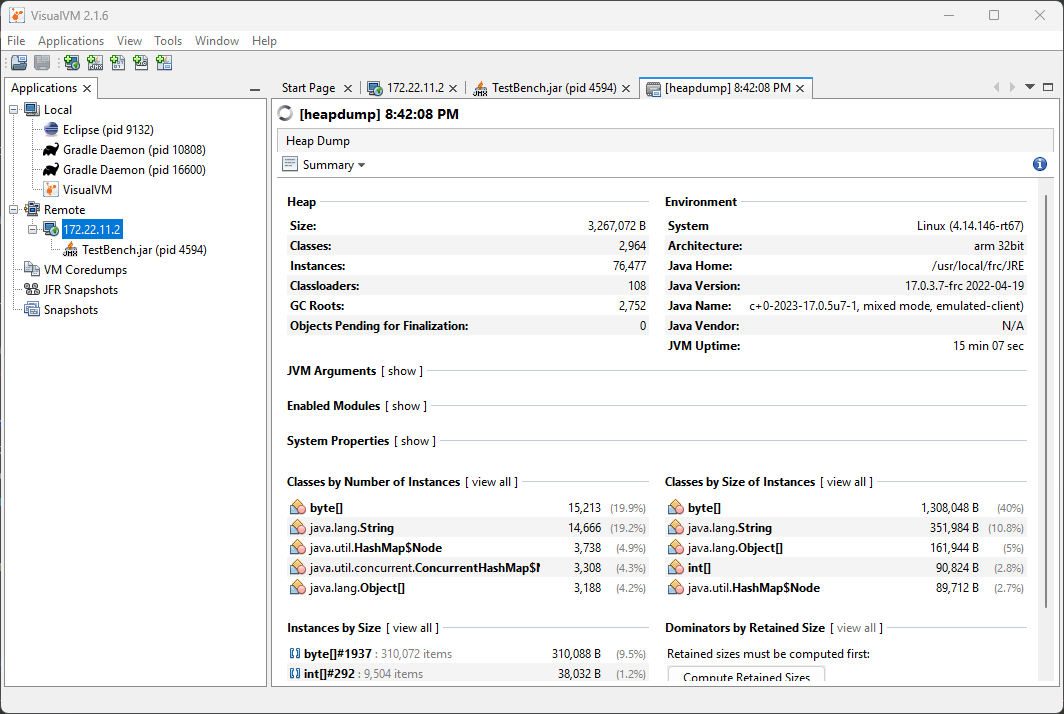Viewport: 1064px width, 714px height.
Task: Switch to the Start Page tab
Action: 310,87
